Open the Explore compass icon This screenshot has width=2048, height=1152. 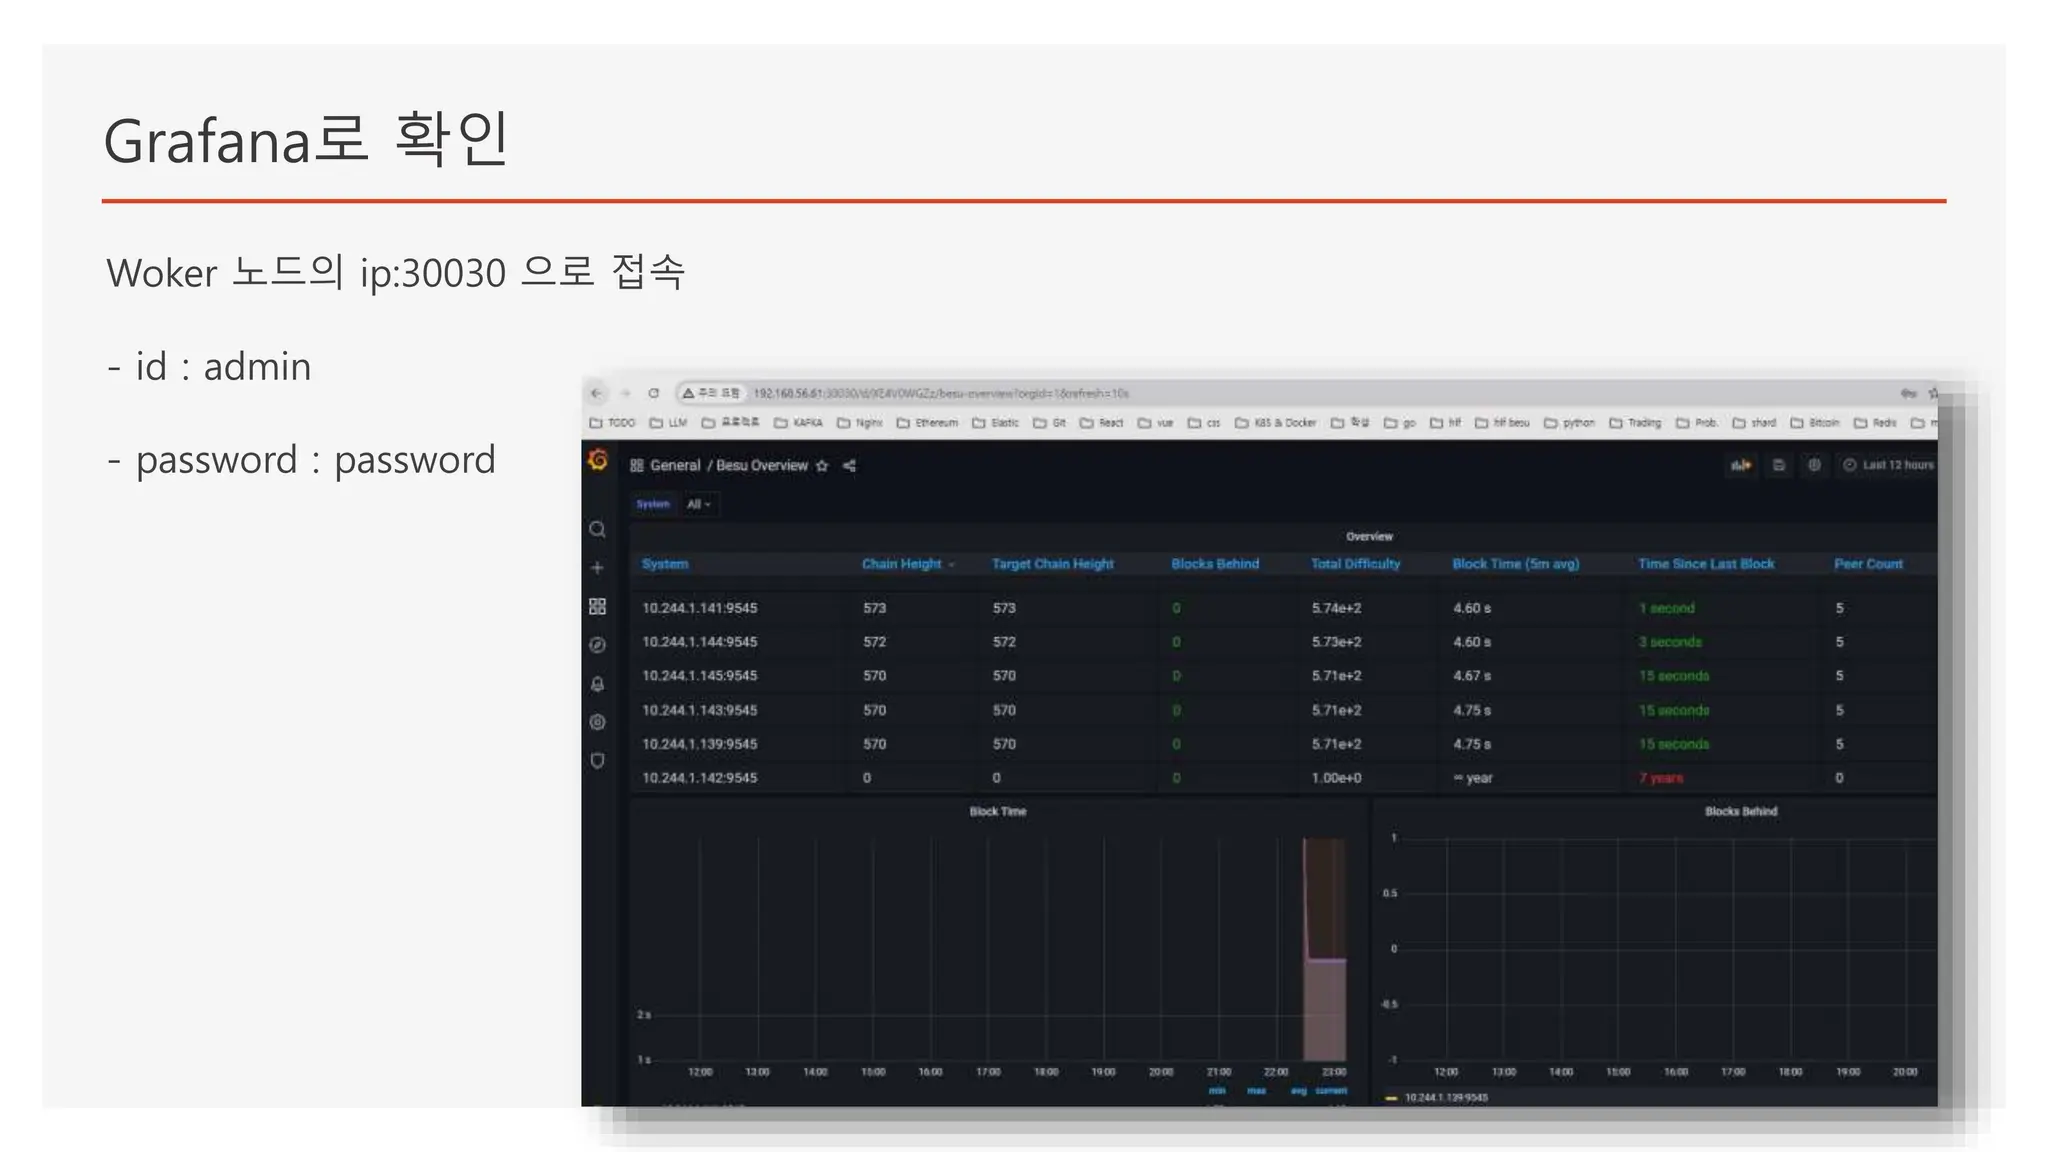[x=597, y=645]
